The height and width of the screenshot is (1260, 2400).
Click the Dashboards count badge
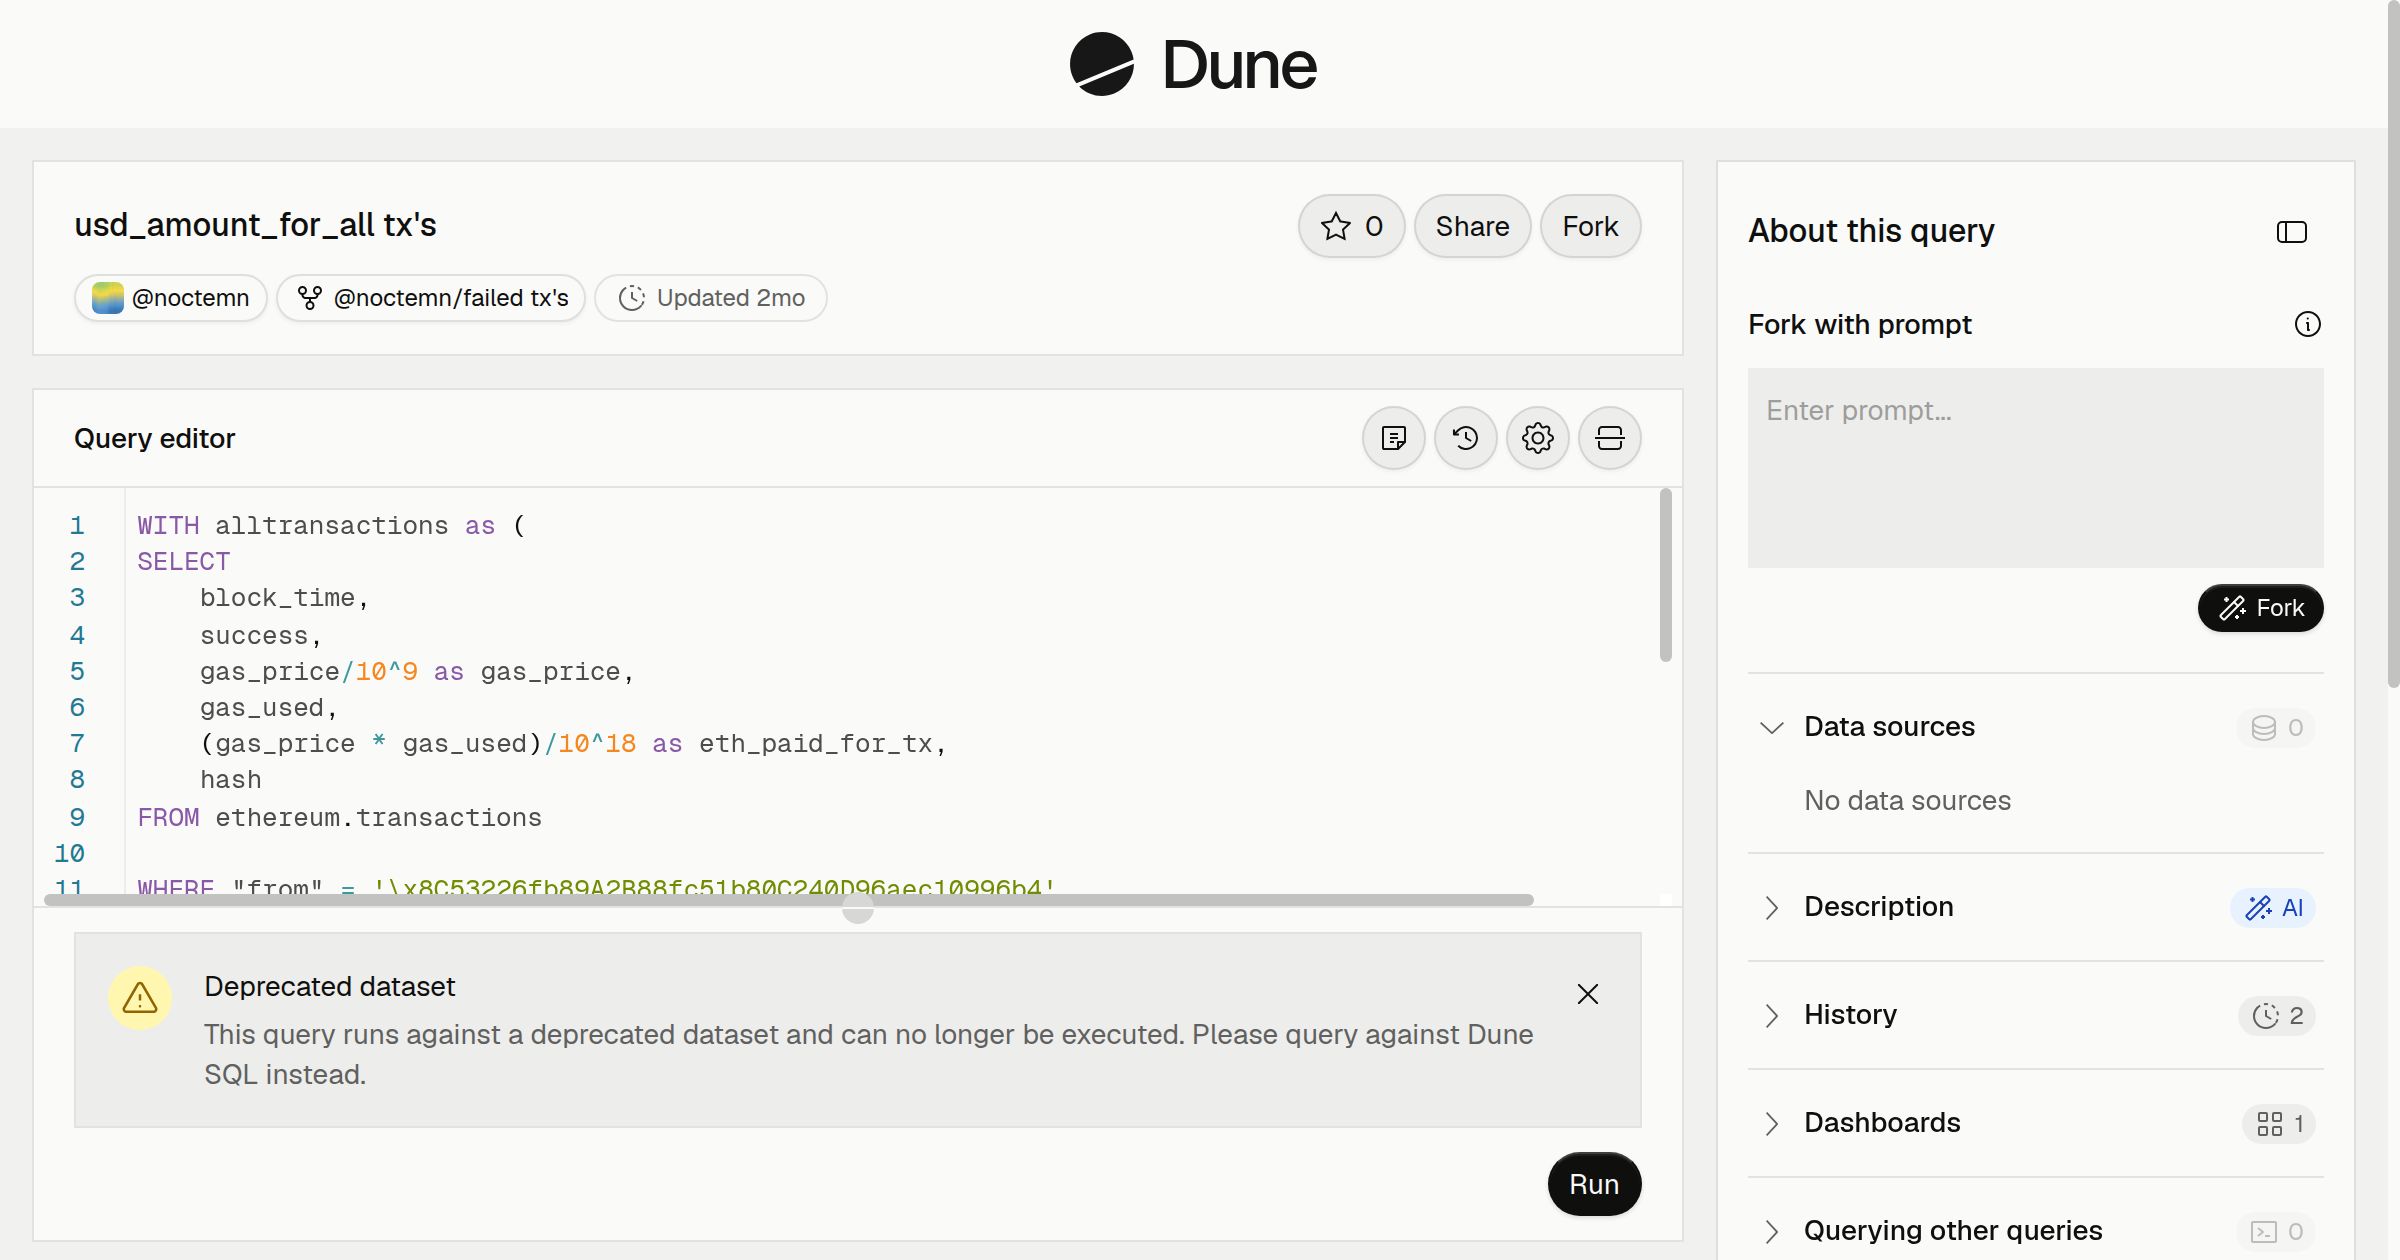(x=2279, y=1124)
